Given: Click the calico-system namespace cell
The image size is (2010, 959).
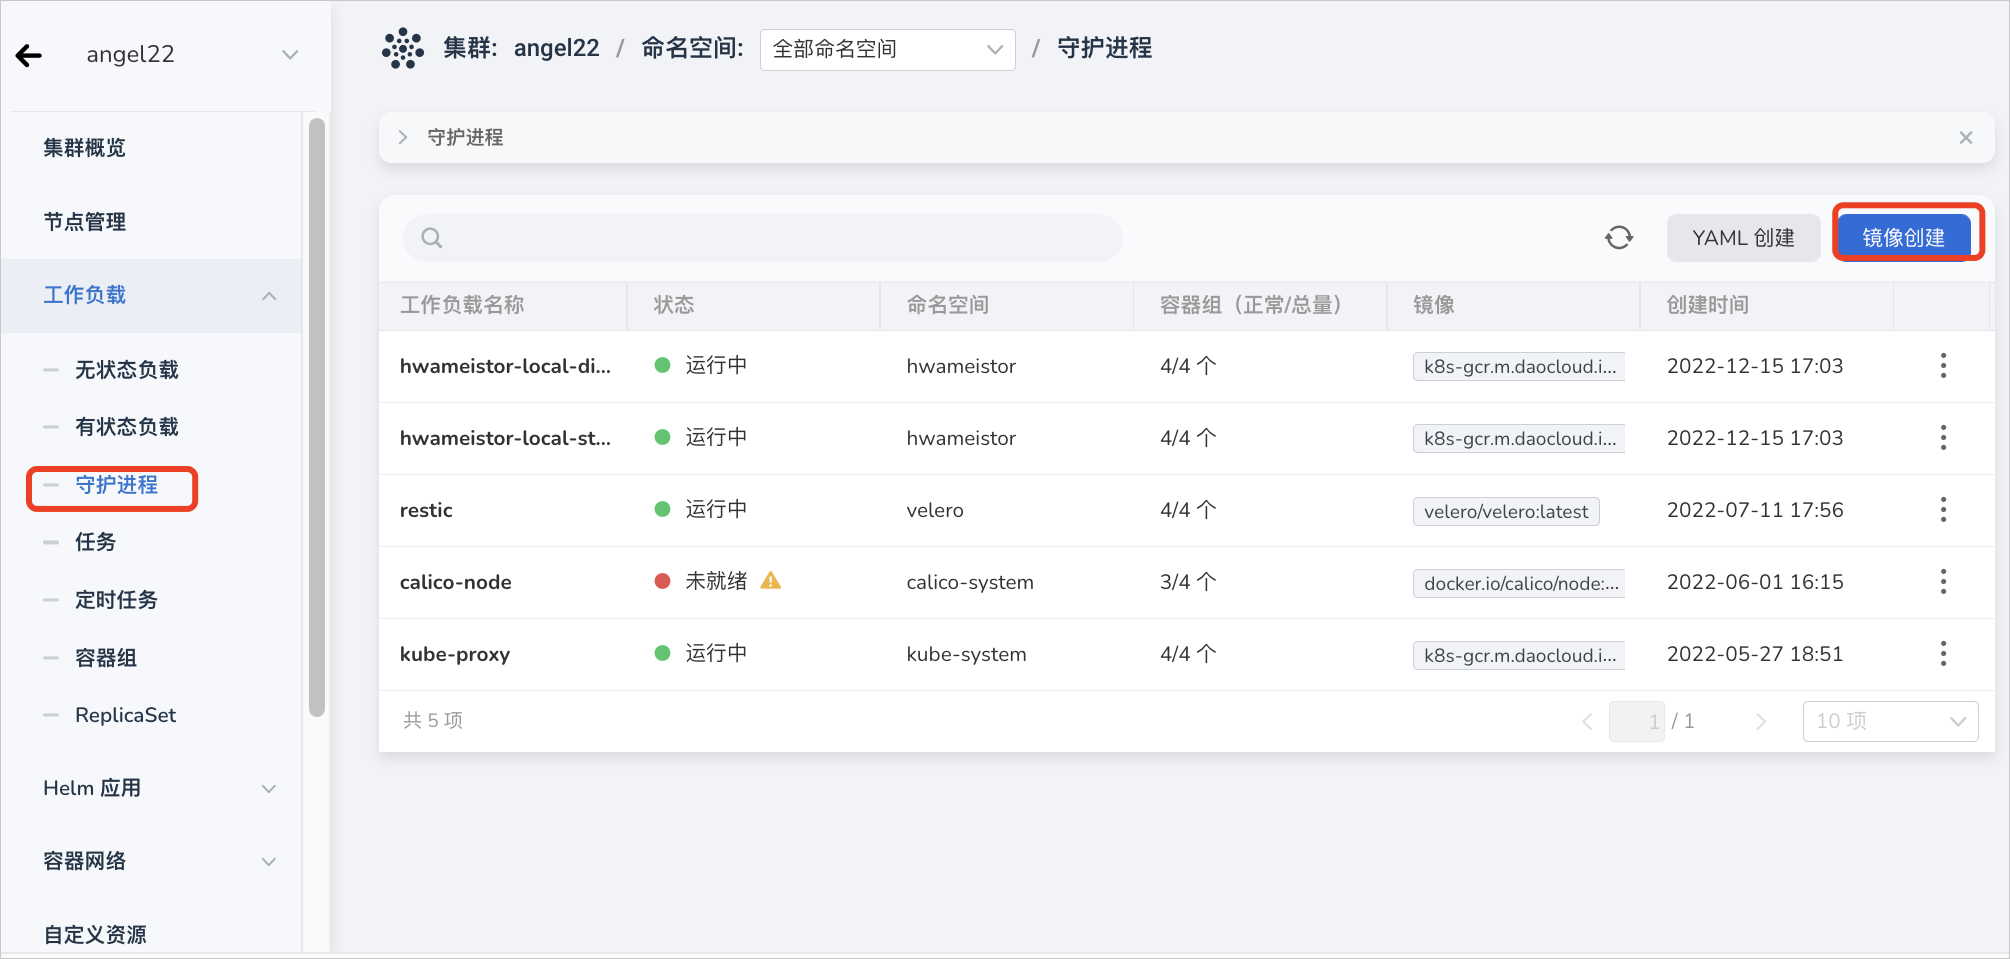Looking at the screenshot, I should click(x=970, y=582).
